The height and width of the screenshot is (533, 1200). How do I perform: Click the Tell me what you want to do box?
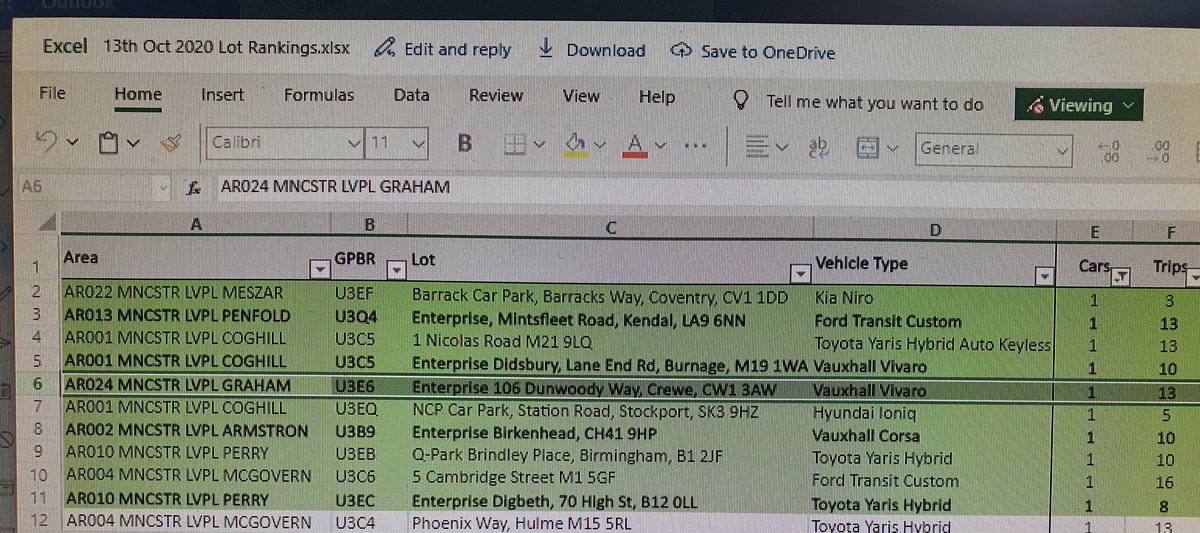click(x=859, y=102)
